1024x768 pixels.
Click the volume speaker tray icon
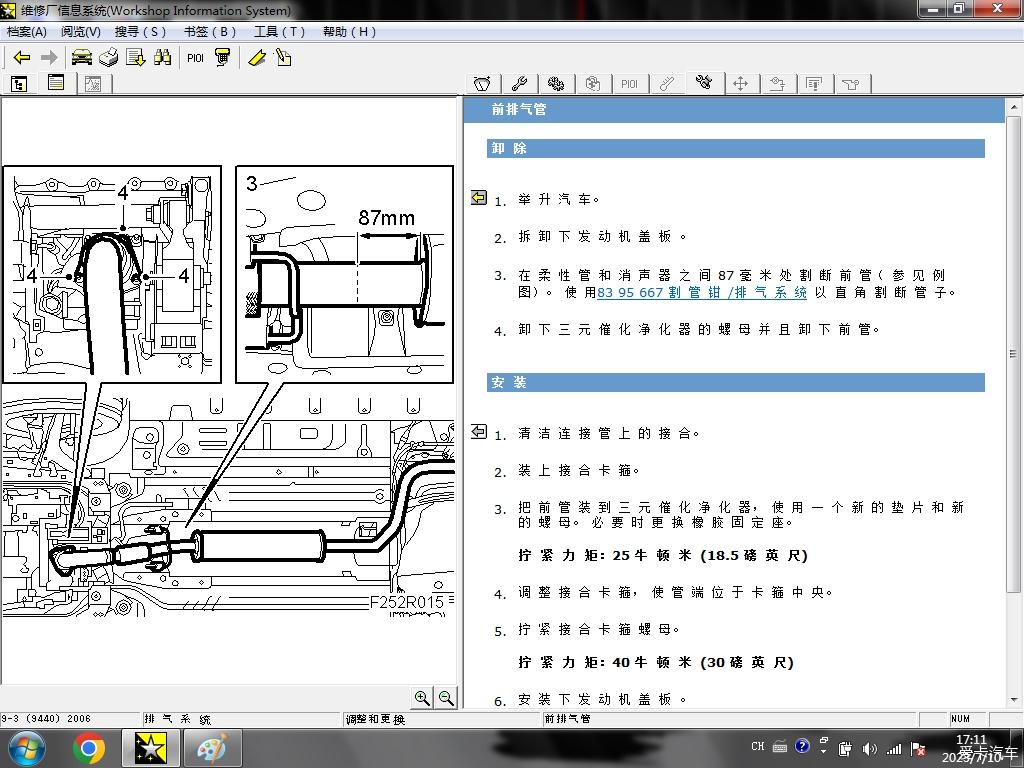pos(869,748)
